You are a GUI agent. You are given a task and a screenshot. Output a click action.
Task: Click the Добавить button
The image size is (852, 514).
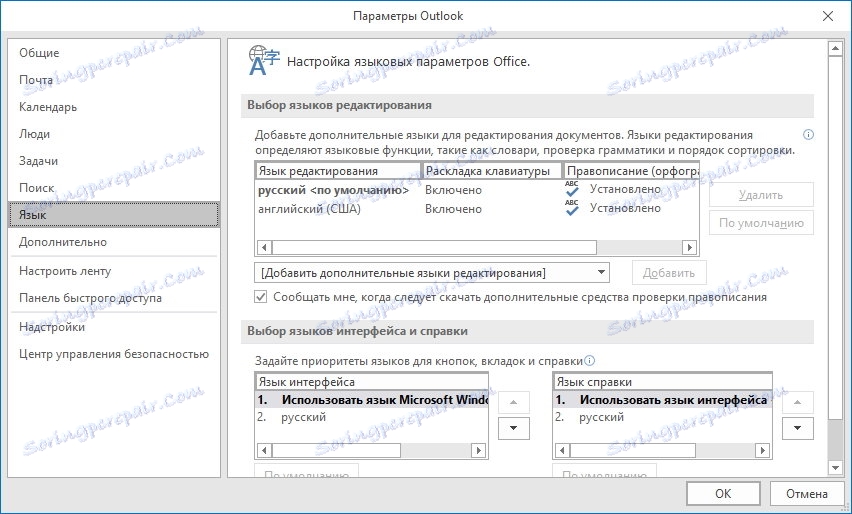pyautogui.click(x=669, y=273)
